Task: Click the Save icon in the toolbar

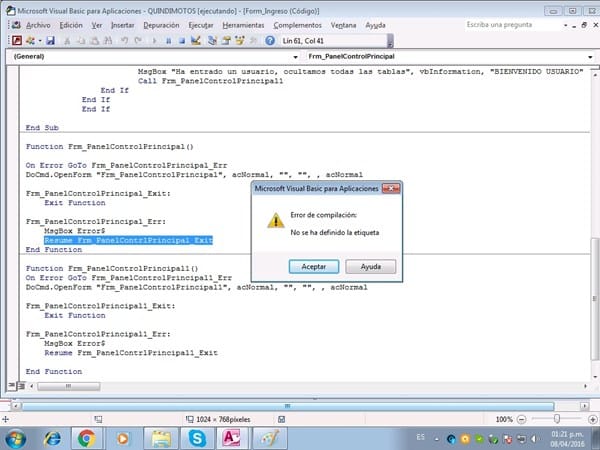Action: click(50, 40)
